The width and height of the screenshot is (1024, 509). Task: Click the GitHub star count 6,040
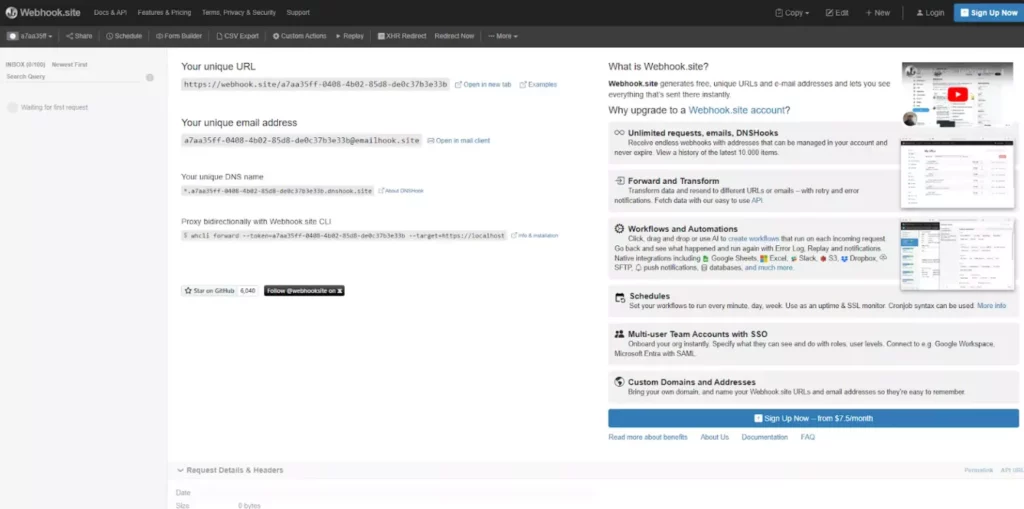[248, 290]
